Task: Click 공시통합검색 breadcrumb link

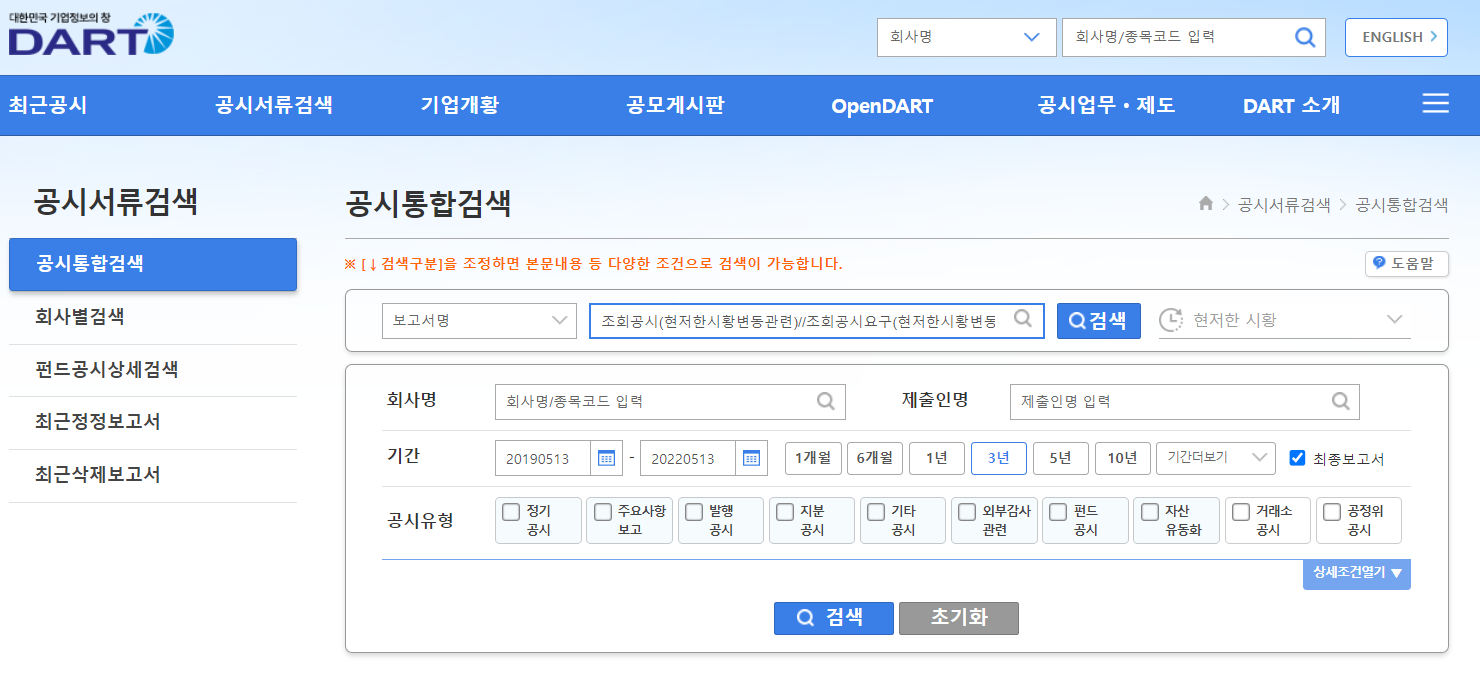Action: coord(1401,204)
